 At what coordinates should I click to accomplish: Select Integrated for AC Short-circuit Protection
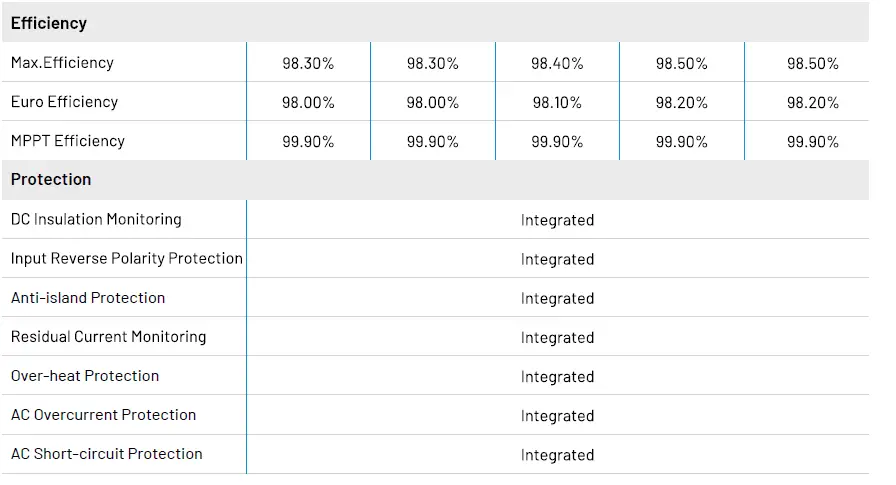point(557,455)
